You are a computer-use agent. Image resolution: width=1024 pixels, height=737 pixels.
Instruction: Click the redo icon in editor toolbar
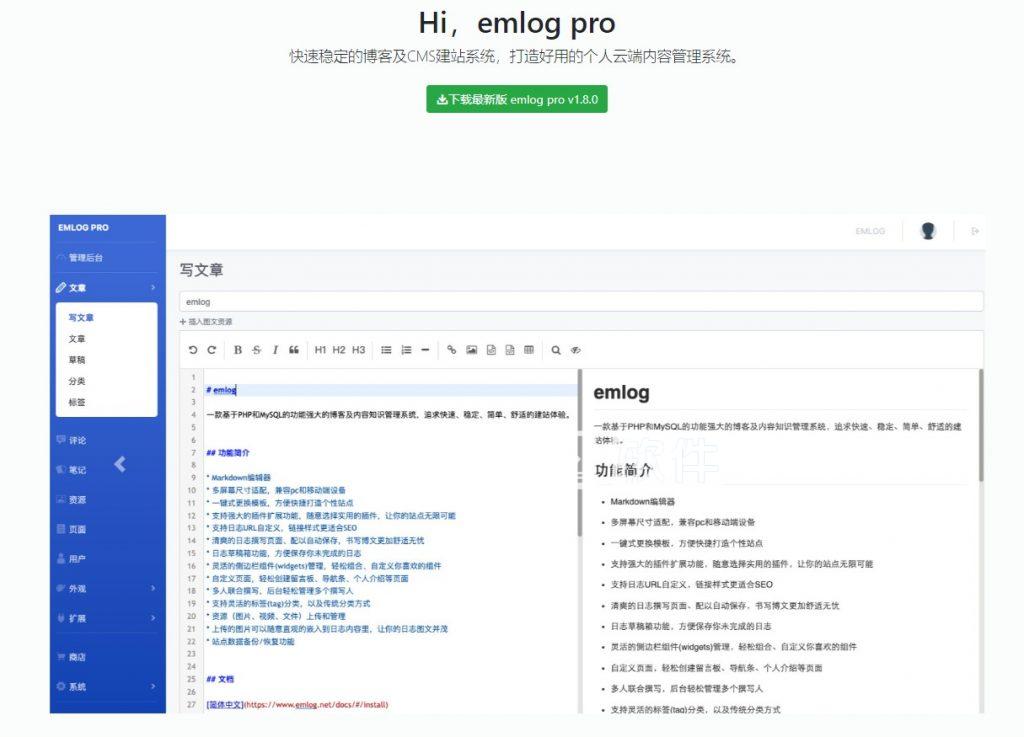(x=211, y=350)
